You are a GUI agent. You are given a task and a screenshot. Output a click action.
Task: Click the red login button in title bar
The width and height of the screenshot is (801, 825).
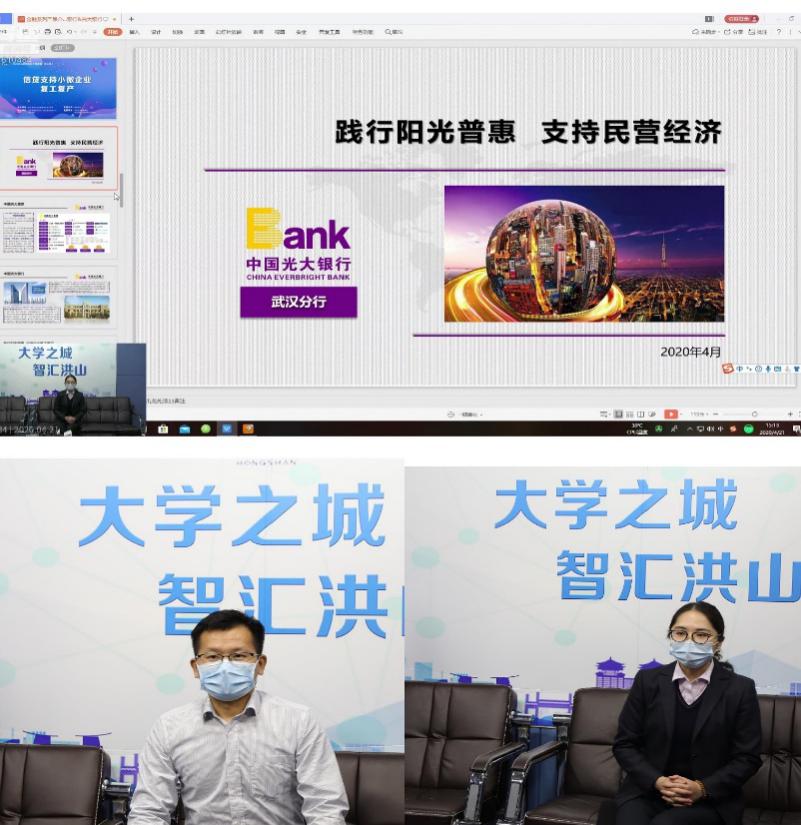tap(741, 19)
